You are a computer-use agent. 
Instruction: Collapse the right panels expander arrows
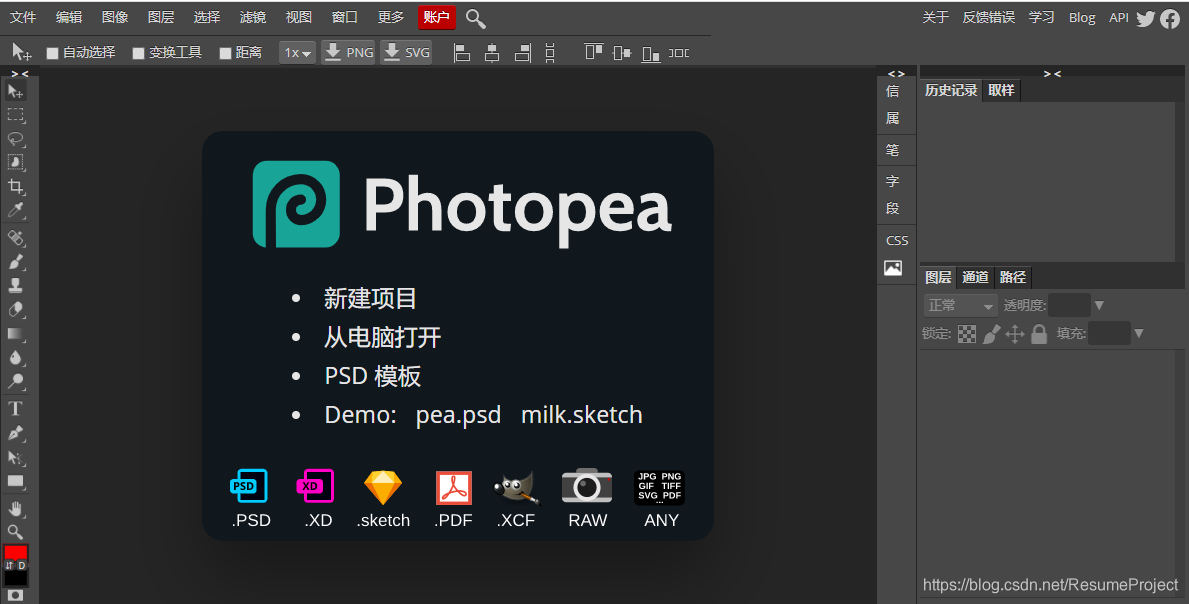1052,74
